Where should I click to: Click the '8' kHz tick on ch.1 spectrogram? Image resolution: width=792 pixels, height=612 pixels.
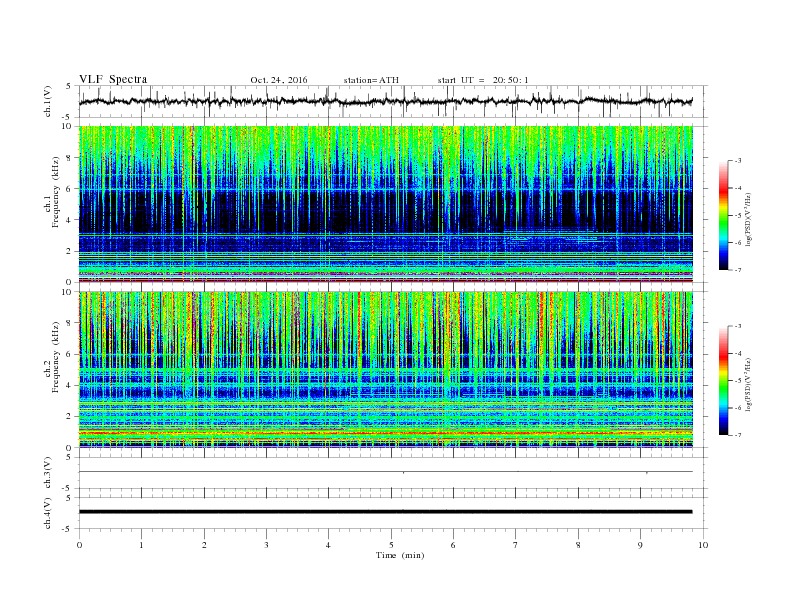pos(69,158)
